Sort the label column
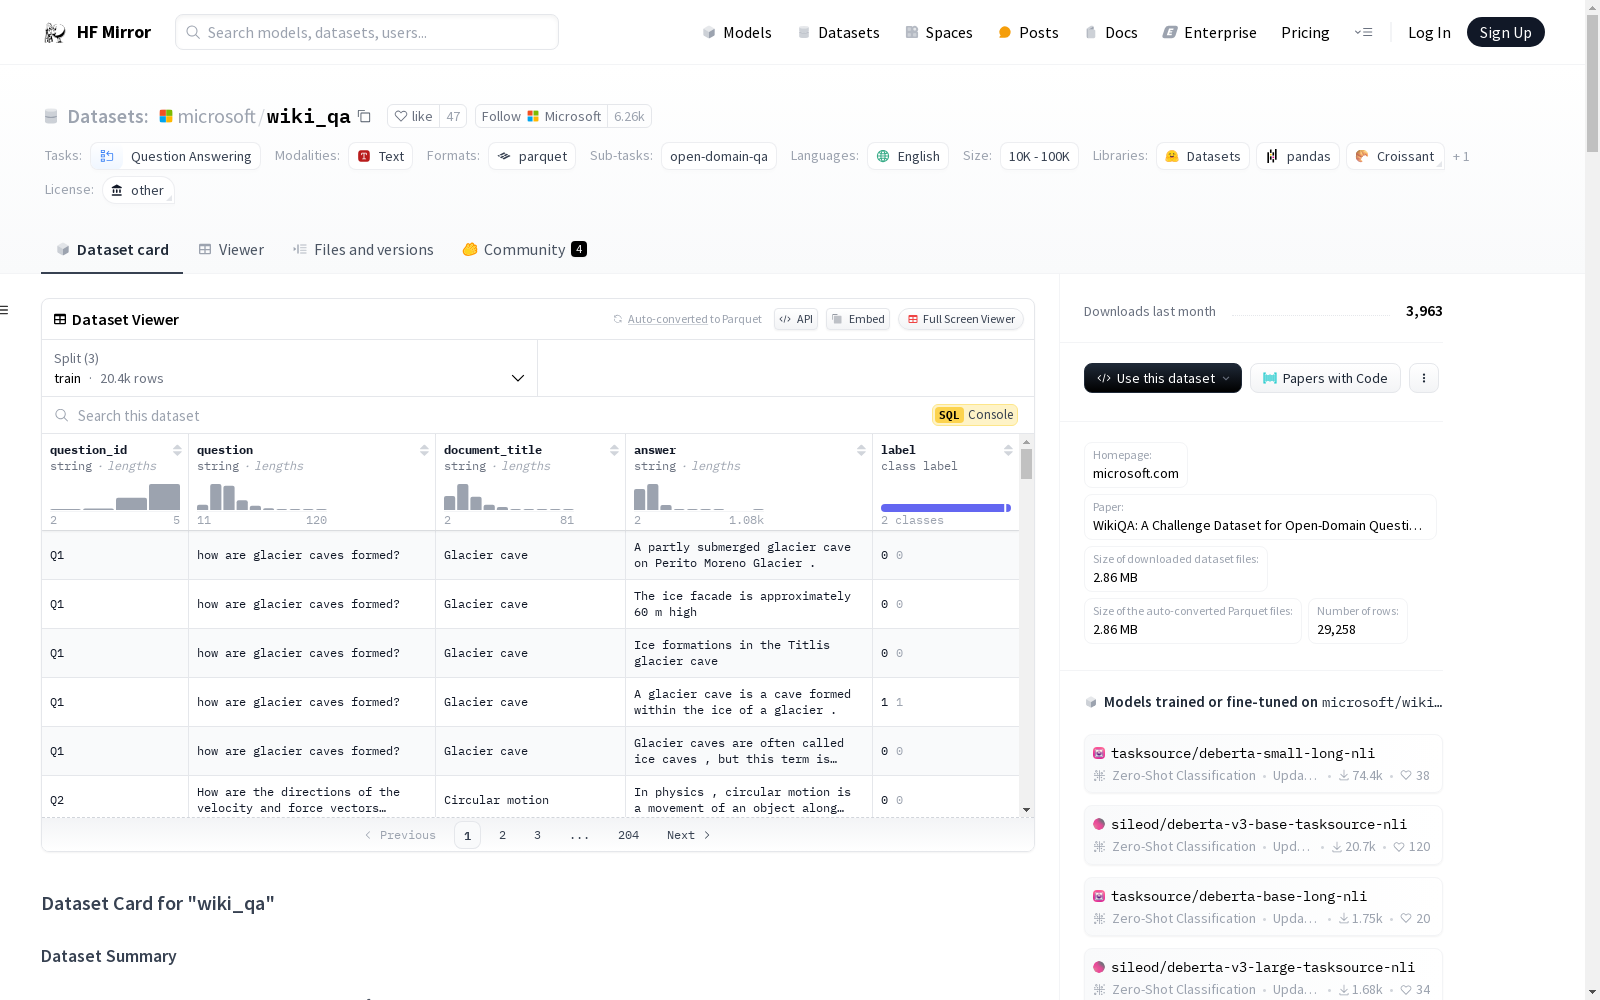The image size is (1600, 1000). click(x=1008, y=450)
